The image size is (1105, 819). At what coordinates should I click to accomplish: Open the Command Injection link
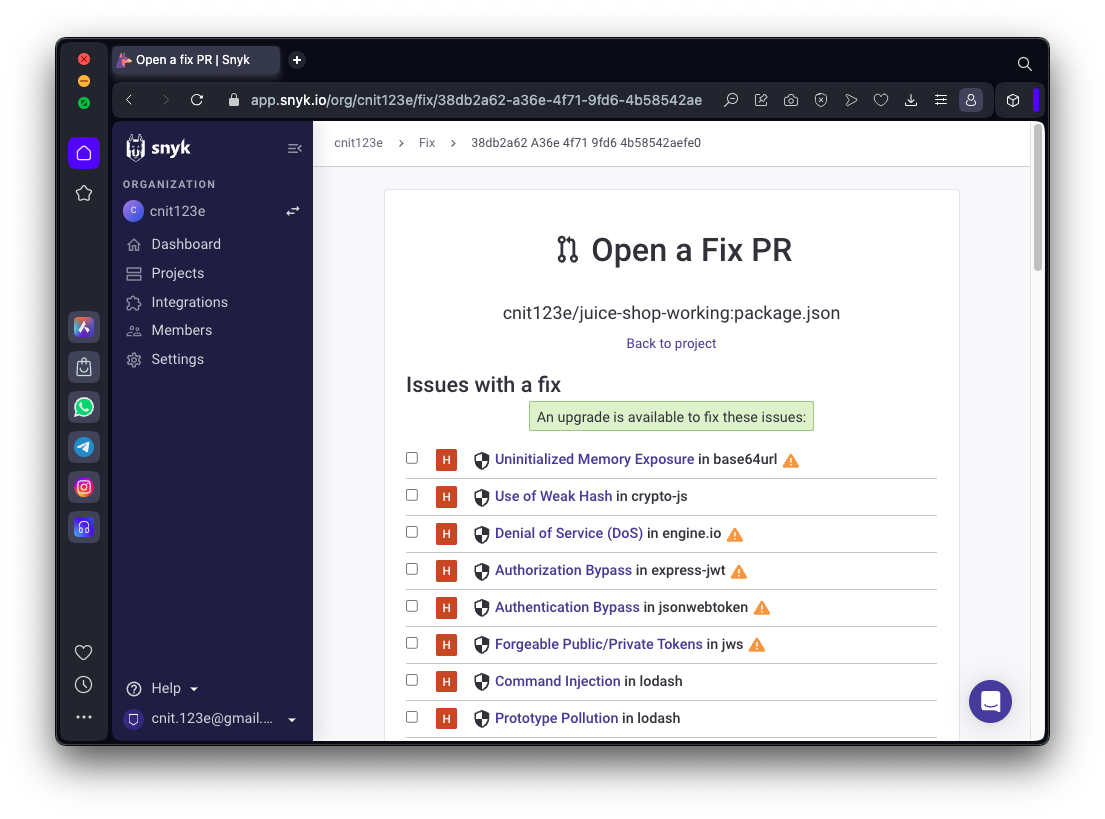pyautogui.click(x=557, y=681)
